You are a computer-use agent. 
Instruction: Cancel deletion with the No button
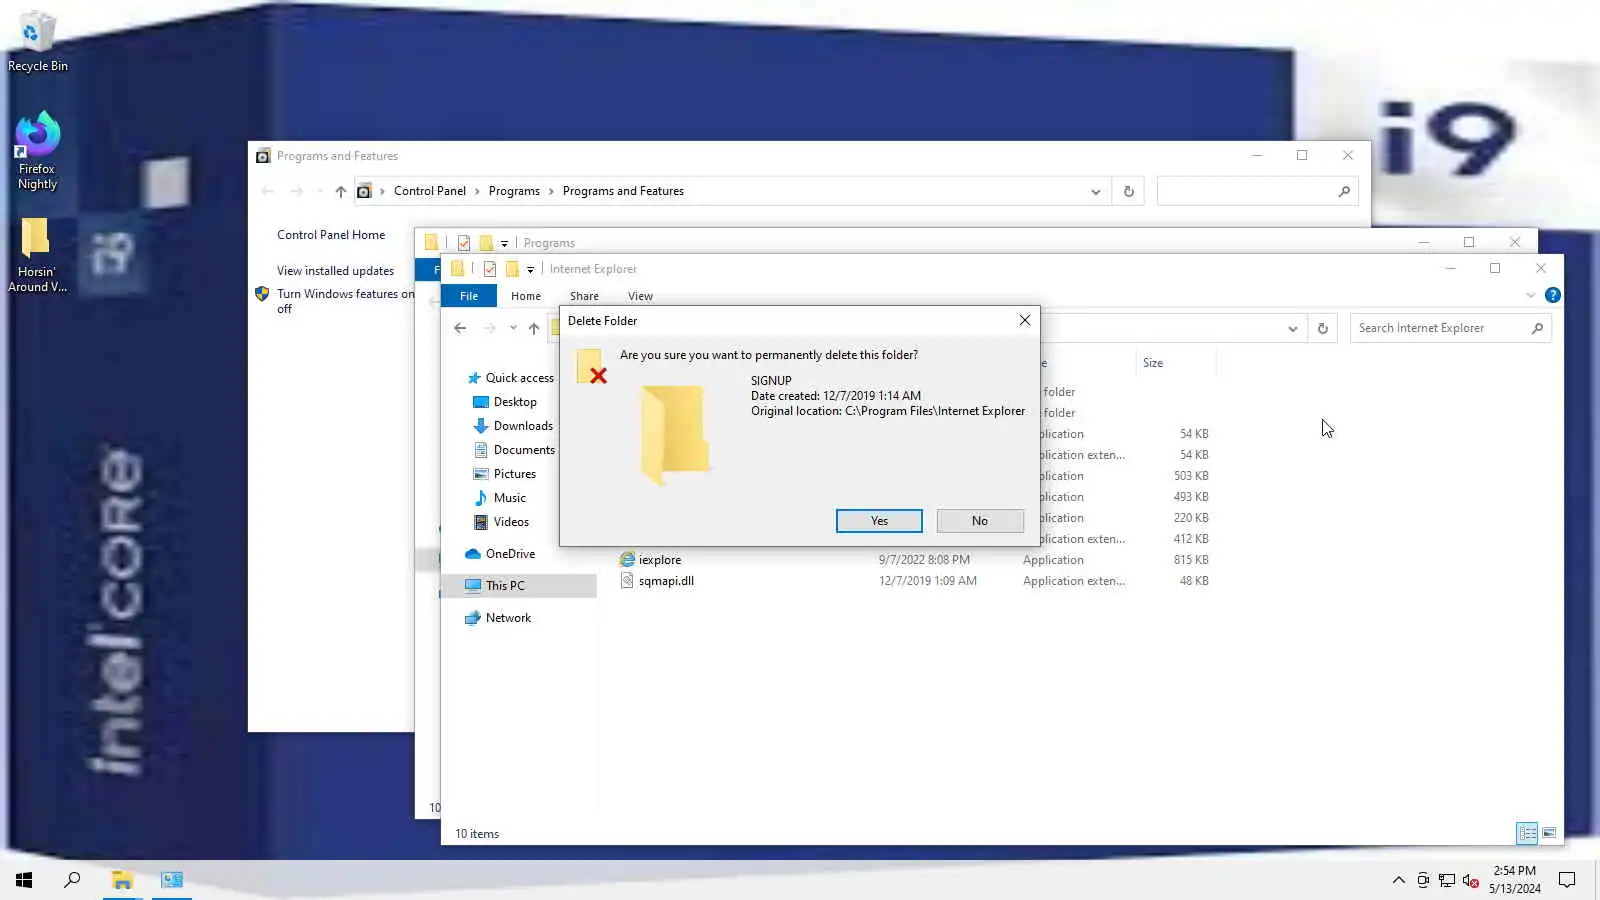(x=980, y=521)
